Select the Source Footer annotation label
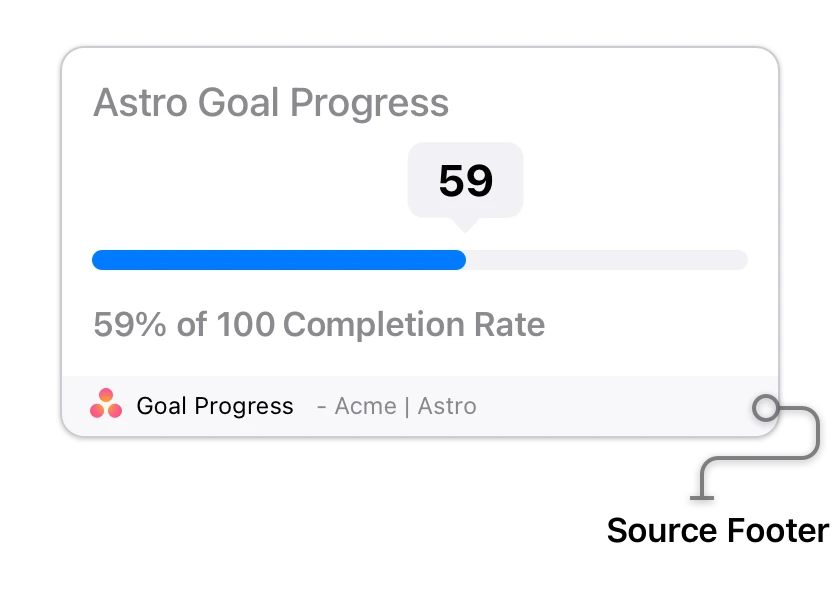The width and height of the screenshot is (840, 598). (x=718, y=531)
